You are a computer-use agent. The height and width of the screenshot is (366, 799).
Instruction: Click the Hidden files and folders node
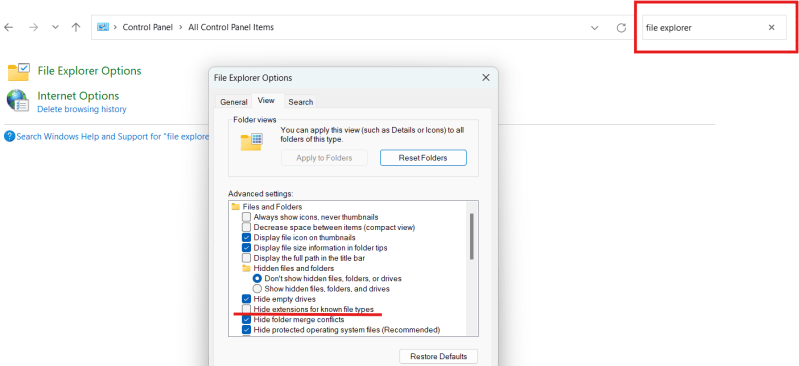click(x=288, y=268)
